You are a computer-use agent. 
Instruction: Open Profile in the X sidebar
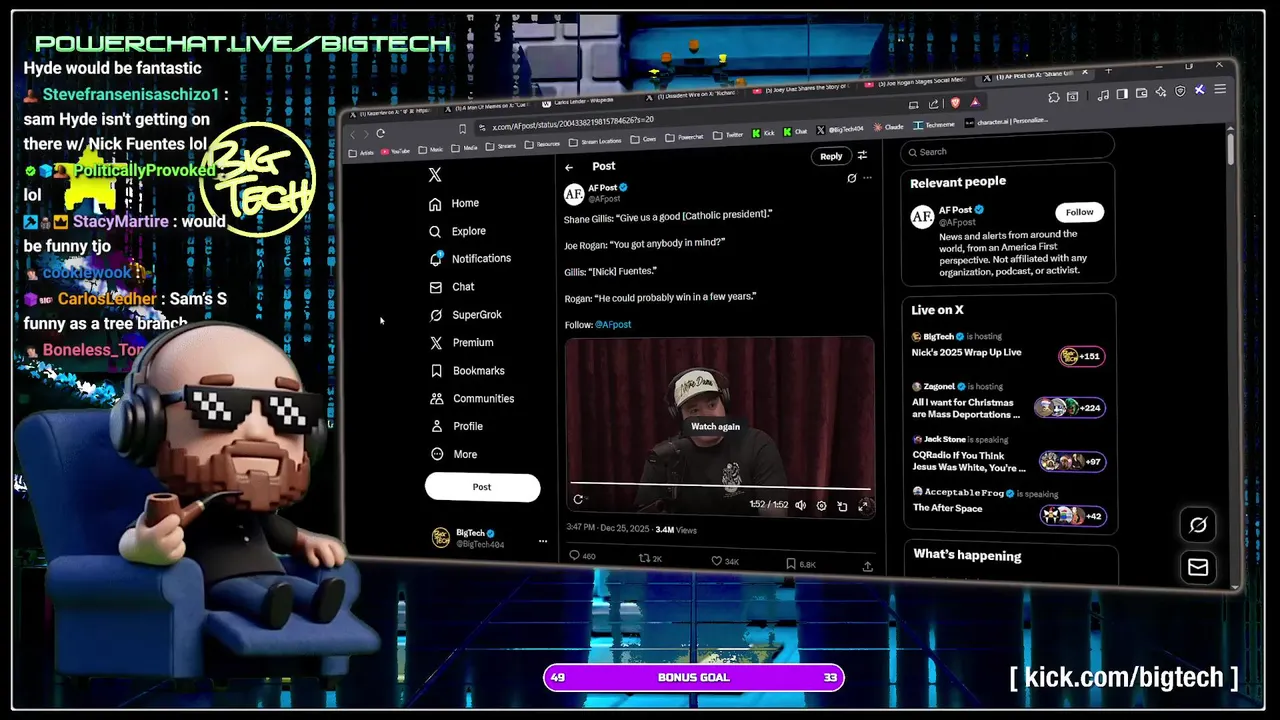[x=456, y=427]
